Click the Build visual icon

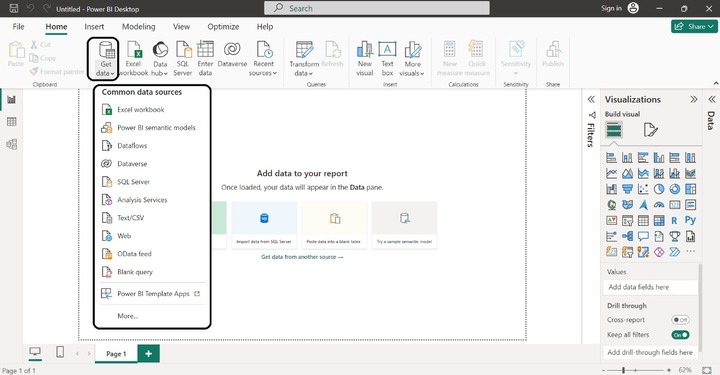pyautogui.click(x=614, y=130)
